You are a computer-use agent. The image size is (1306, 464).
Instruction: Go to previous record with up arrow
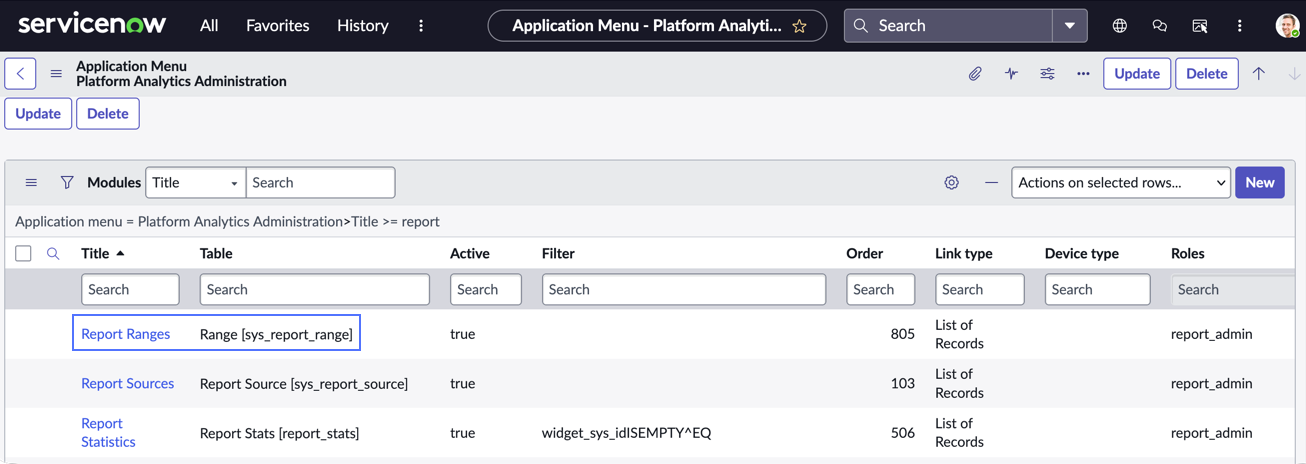(1259, 74)
